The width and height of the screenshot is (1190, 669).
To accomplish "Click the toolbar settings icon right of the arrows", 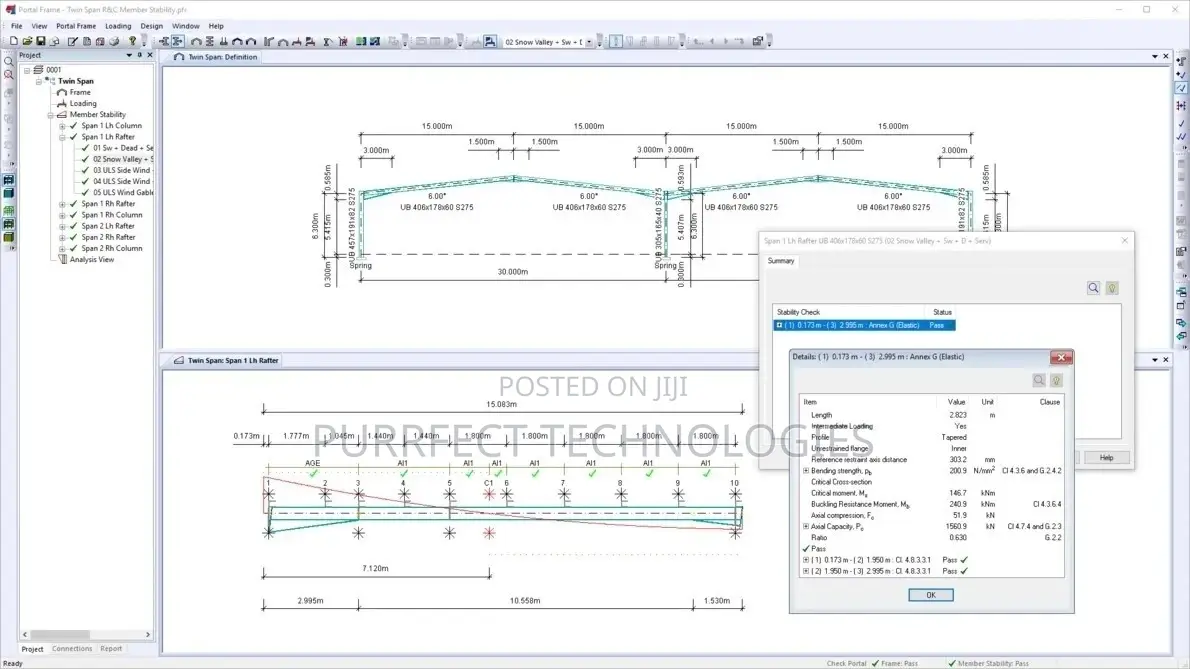I will (x=757, y=41).
